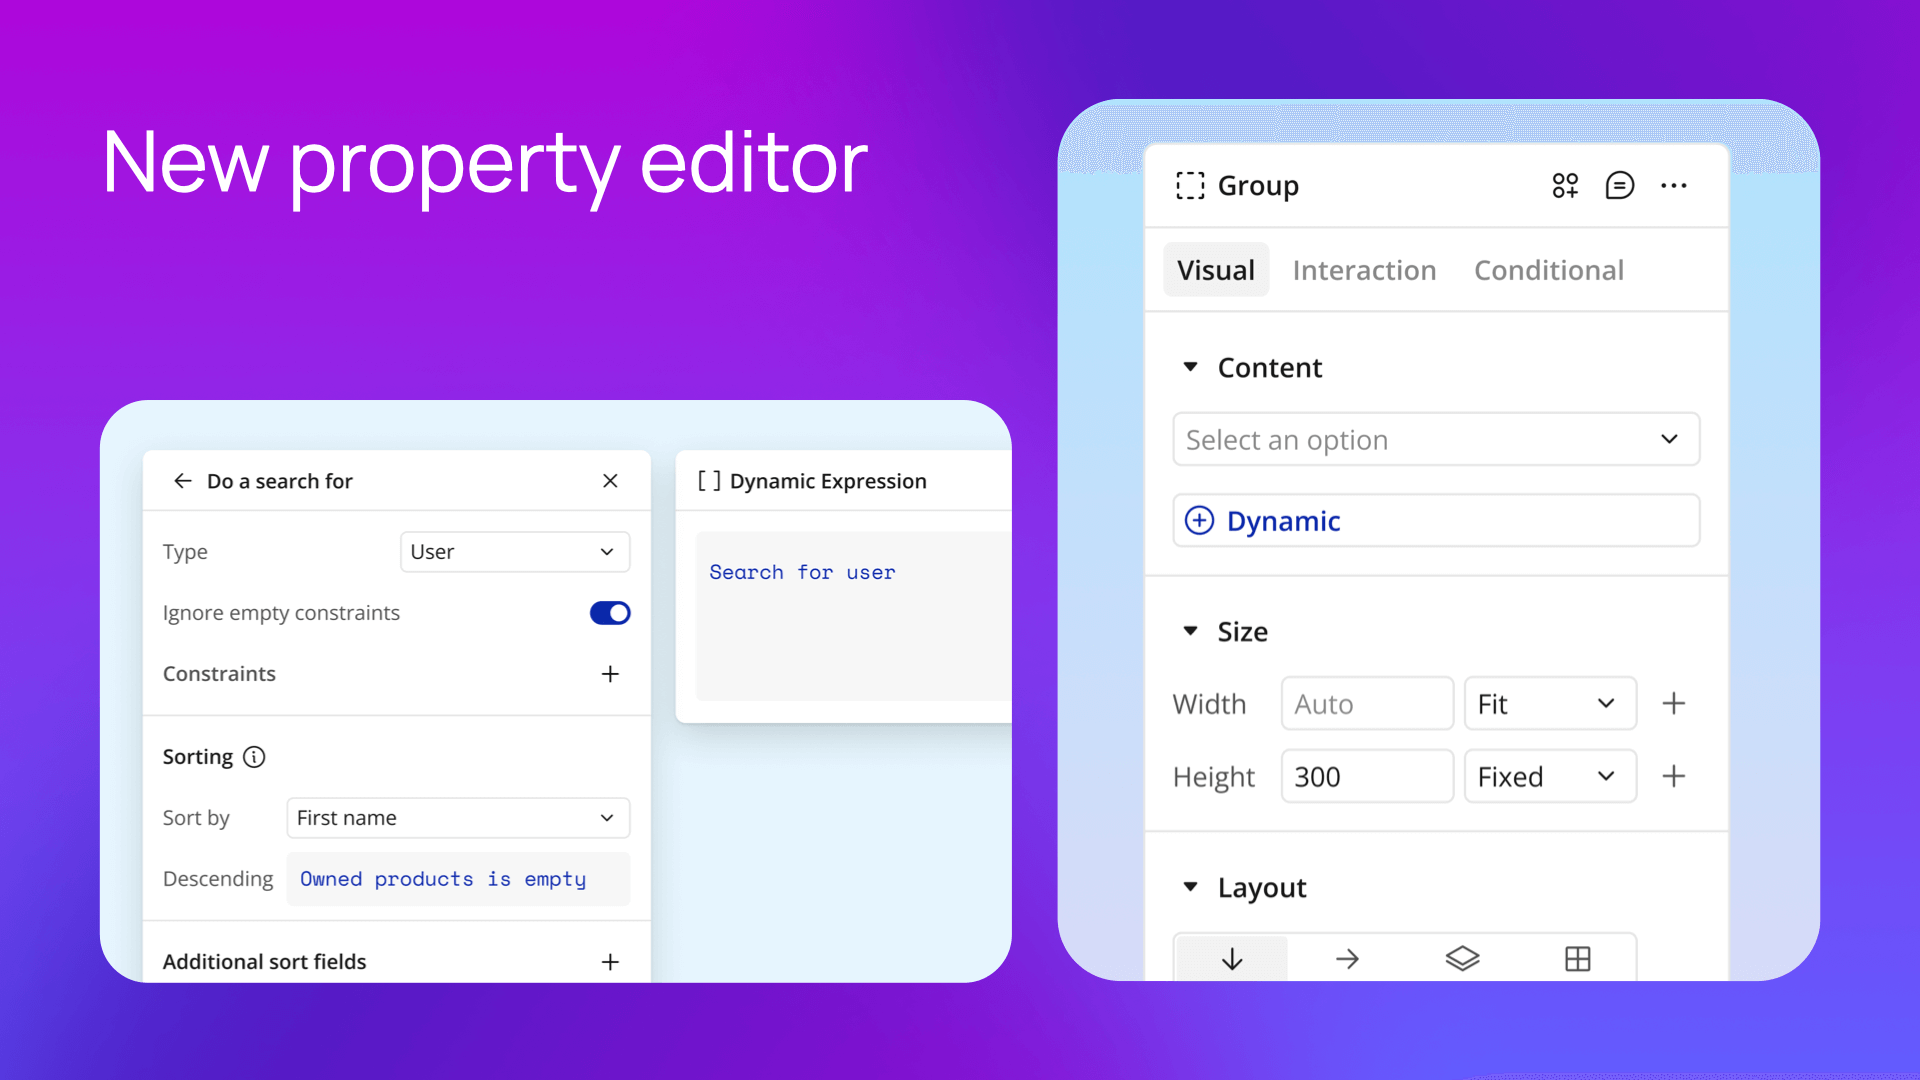Click the Height value input field
1920x1080 pixels.
click(1366, 775)
